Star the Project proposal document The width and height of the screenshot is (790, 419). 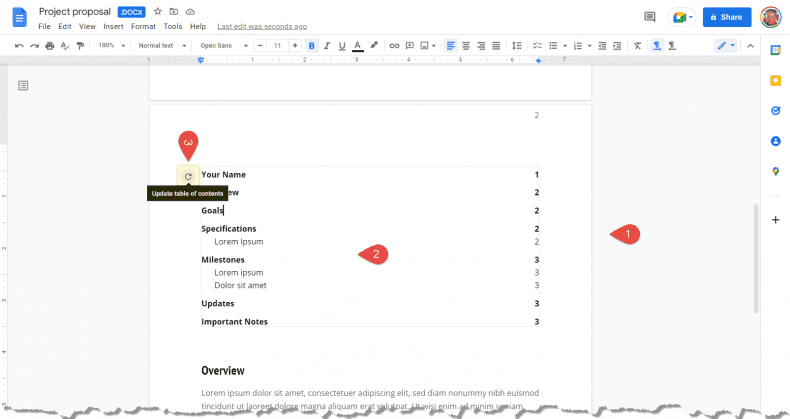pos(157,11)
